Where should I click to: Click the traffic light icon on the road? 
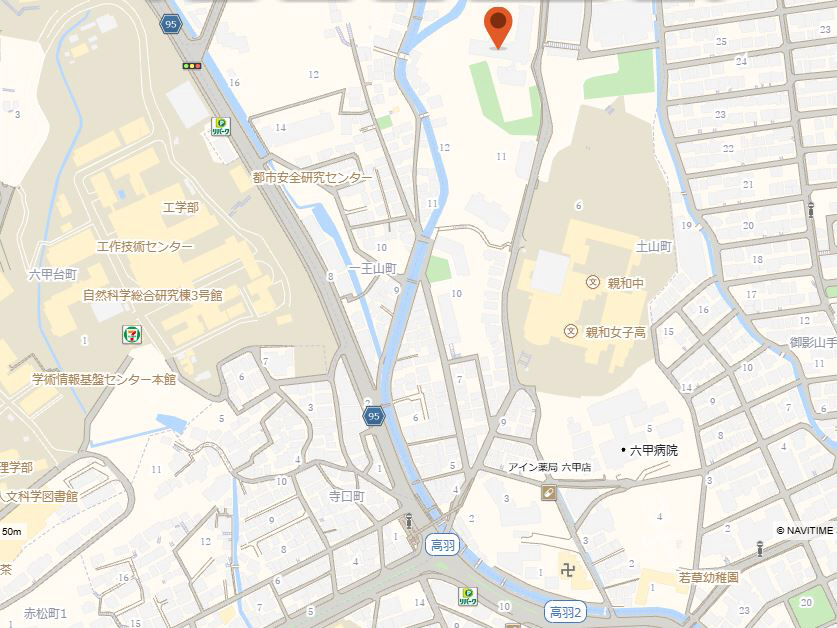[x=192, y=66]
